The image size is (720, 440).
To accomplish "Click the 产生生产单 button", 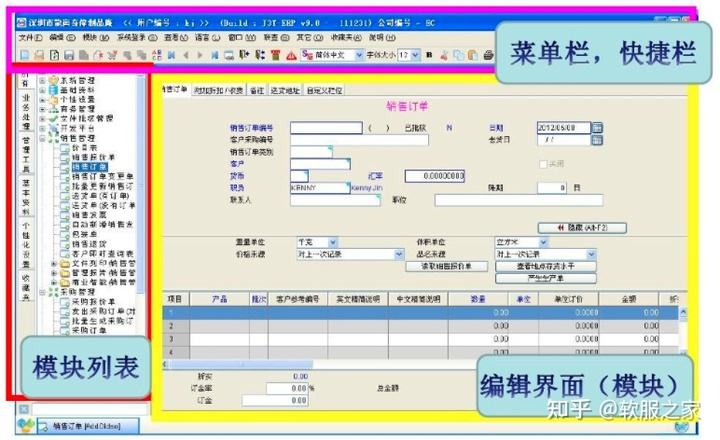I will (546, 278).
